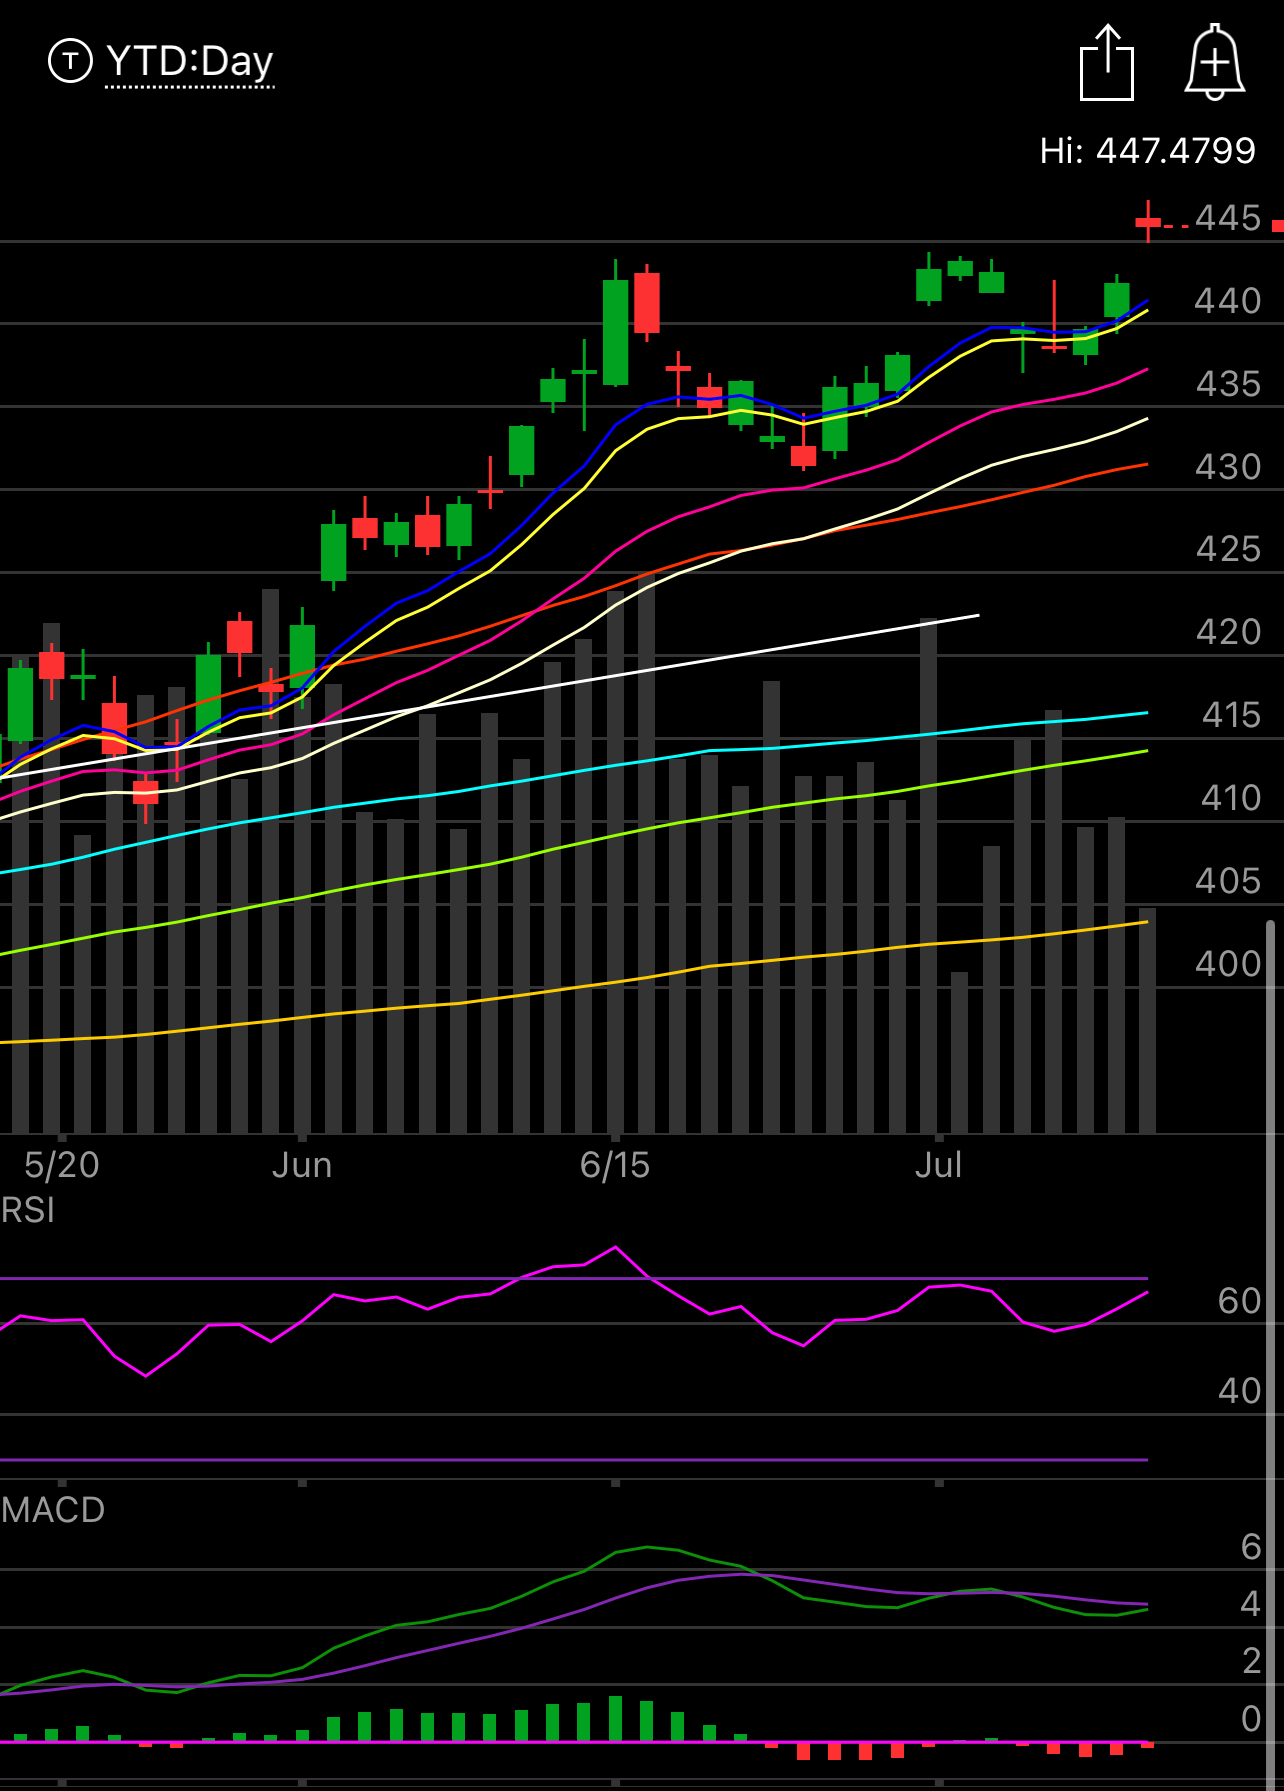Click the RSI 40 level label
This screenshot has height=1791, width=1284.
coord(1240,1391)
